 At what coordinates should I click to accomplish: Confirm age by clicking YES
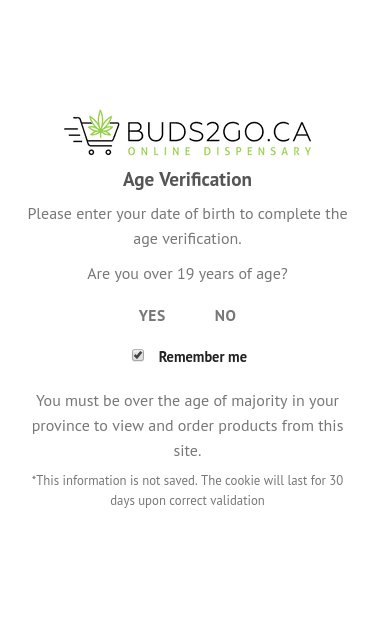(152, 316)
